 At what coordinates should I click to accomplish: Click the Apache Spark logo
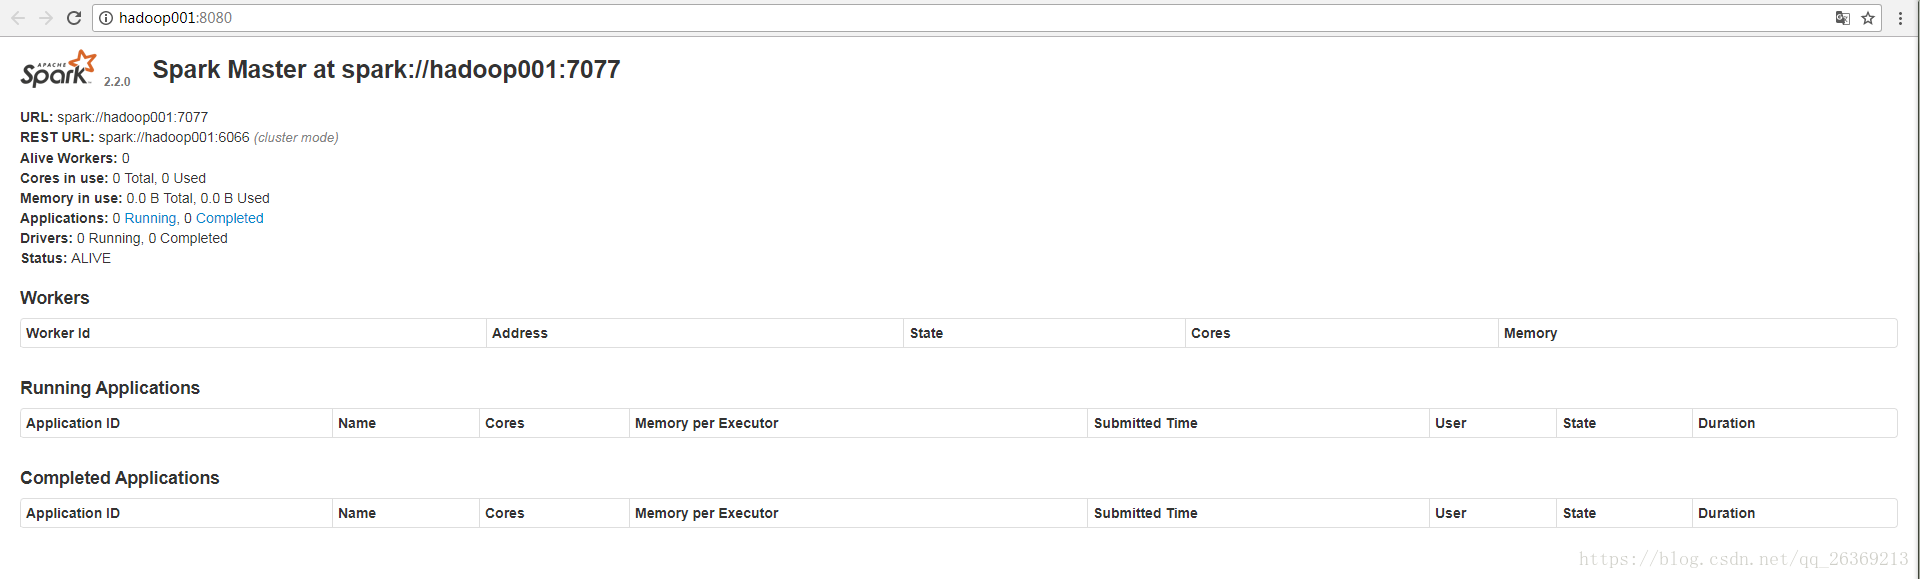[x=59, y=69]
